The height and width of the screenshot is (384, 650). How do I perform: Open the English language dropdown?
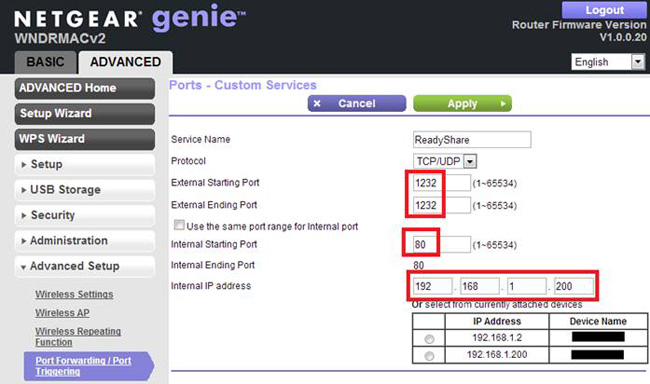point(608,62)
